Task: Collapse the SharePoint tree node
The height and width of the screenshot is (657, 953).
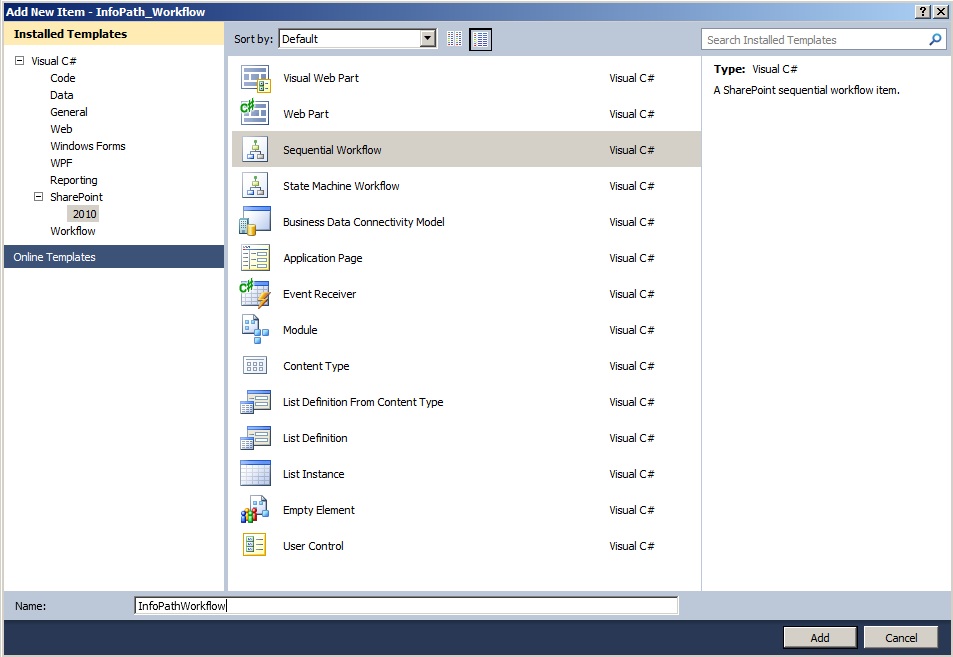Action: (38, 197)
